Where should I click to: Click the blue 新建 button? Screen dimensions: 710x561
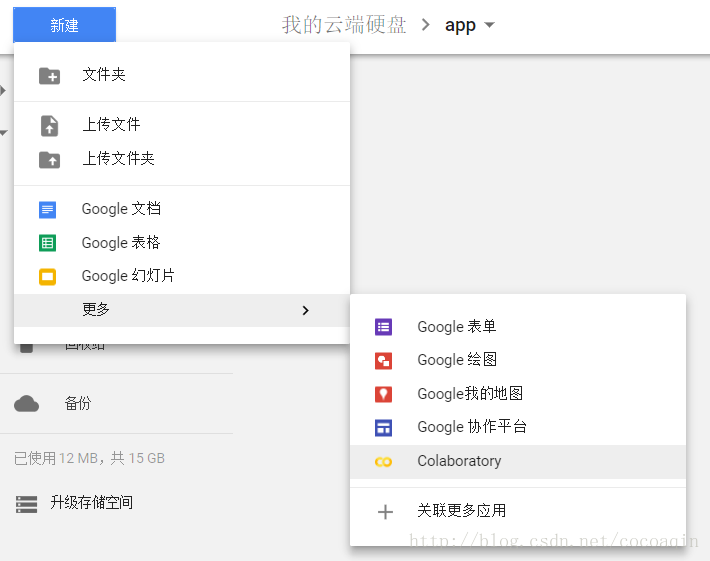64,24
